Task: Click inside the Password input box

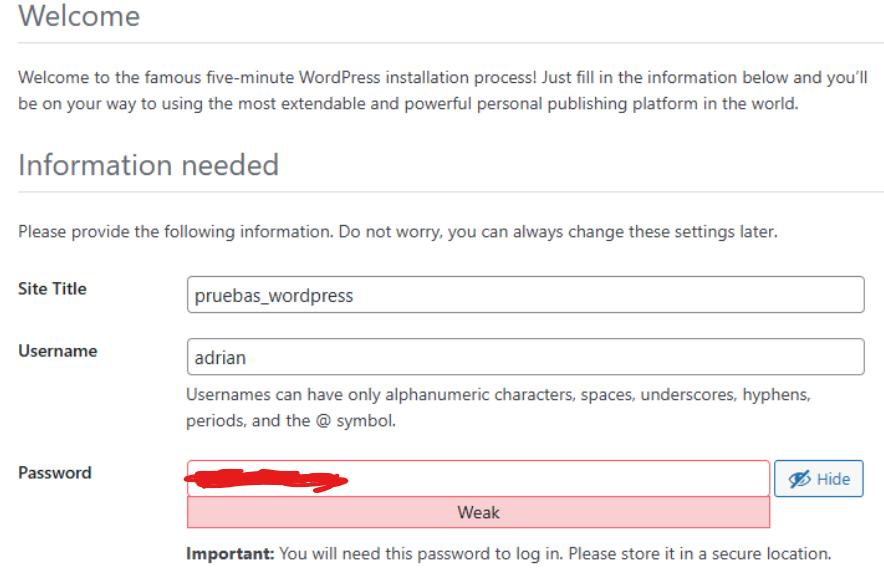Action: click(479, 479)
